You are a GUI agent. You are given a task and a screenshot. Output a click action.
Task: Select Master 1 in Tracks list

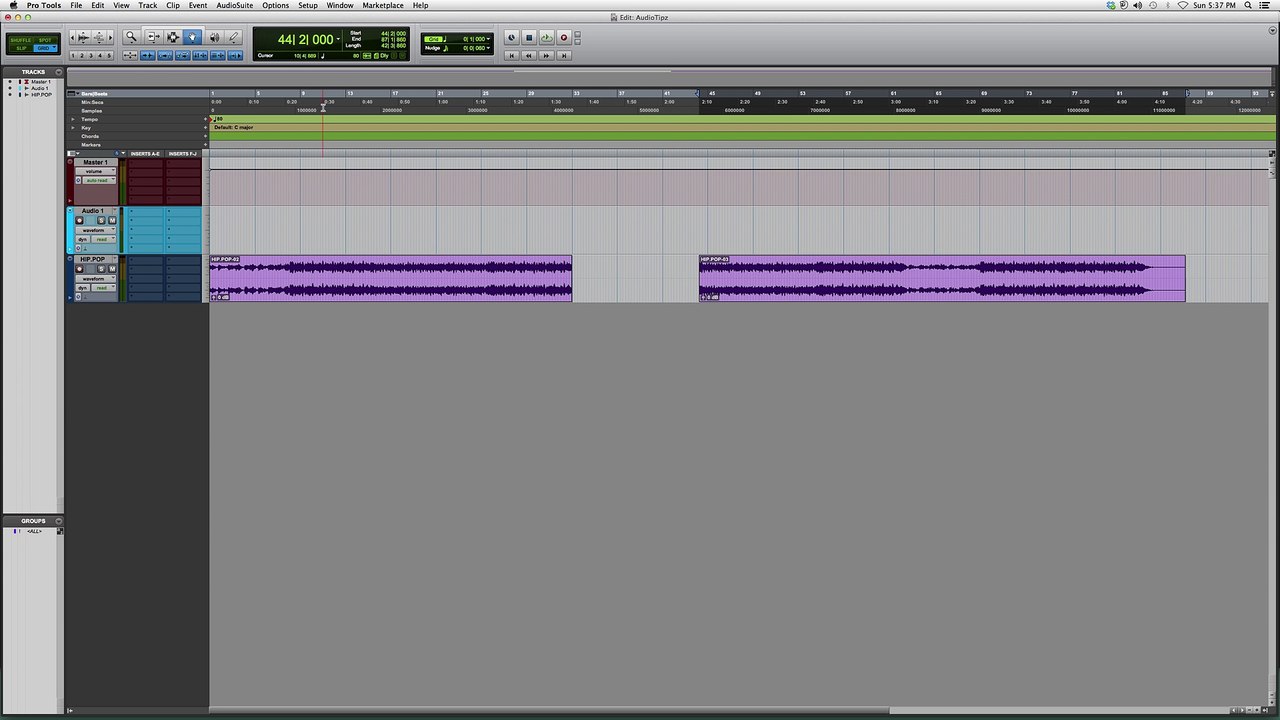[40, 82]
